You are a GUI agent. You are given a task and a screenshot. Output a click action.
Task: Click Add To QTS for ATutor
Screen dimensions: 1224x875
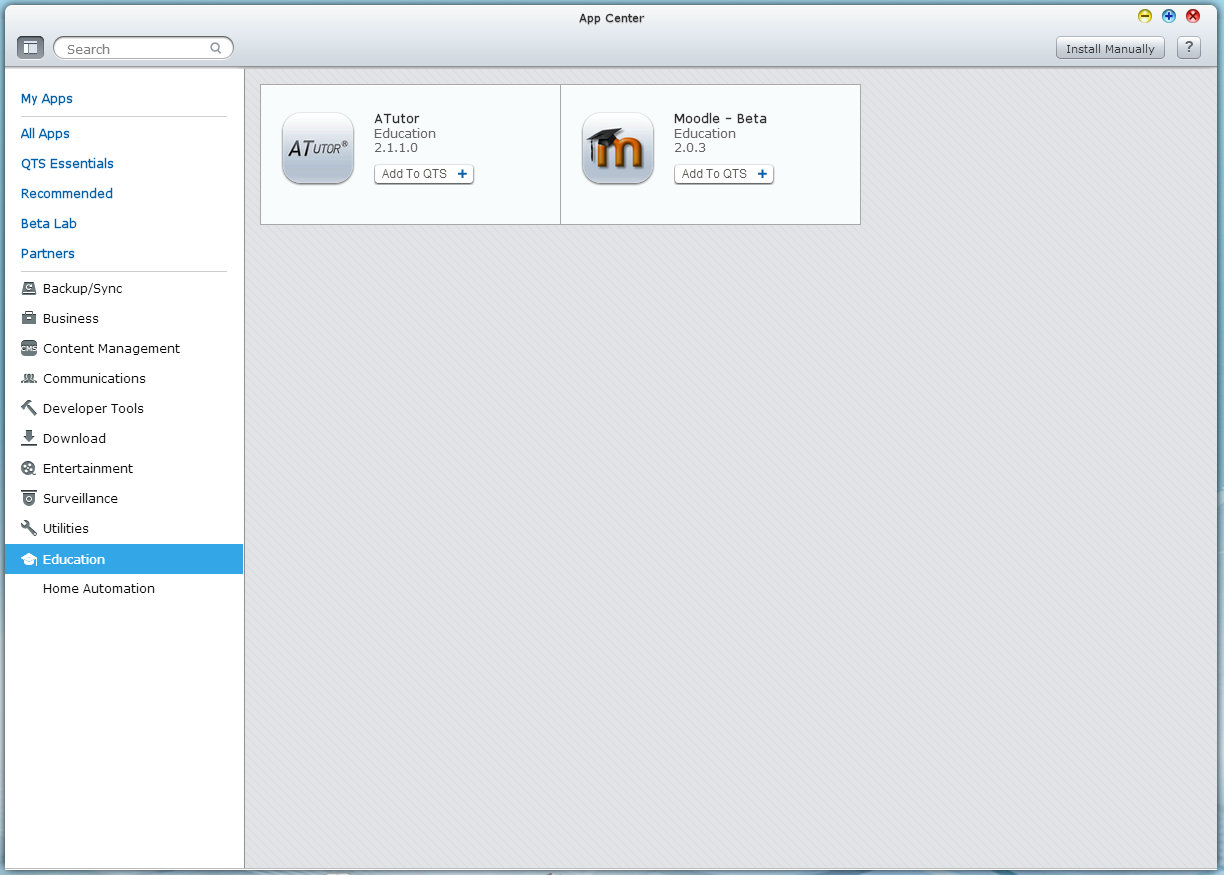pos(423,174)
